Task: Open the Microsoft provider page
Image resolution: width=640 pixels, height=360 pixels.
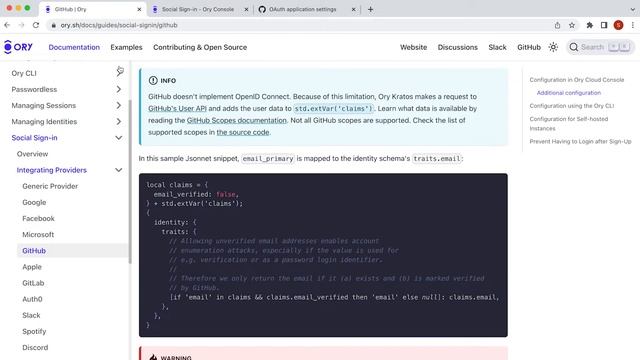Action: pyautogui.click(x=38, y=234)
